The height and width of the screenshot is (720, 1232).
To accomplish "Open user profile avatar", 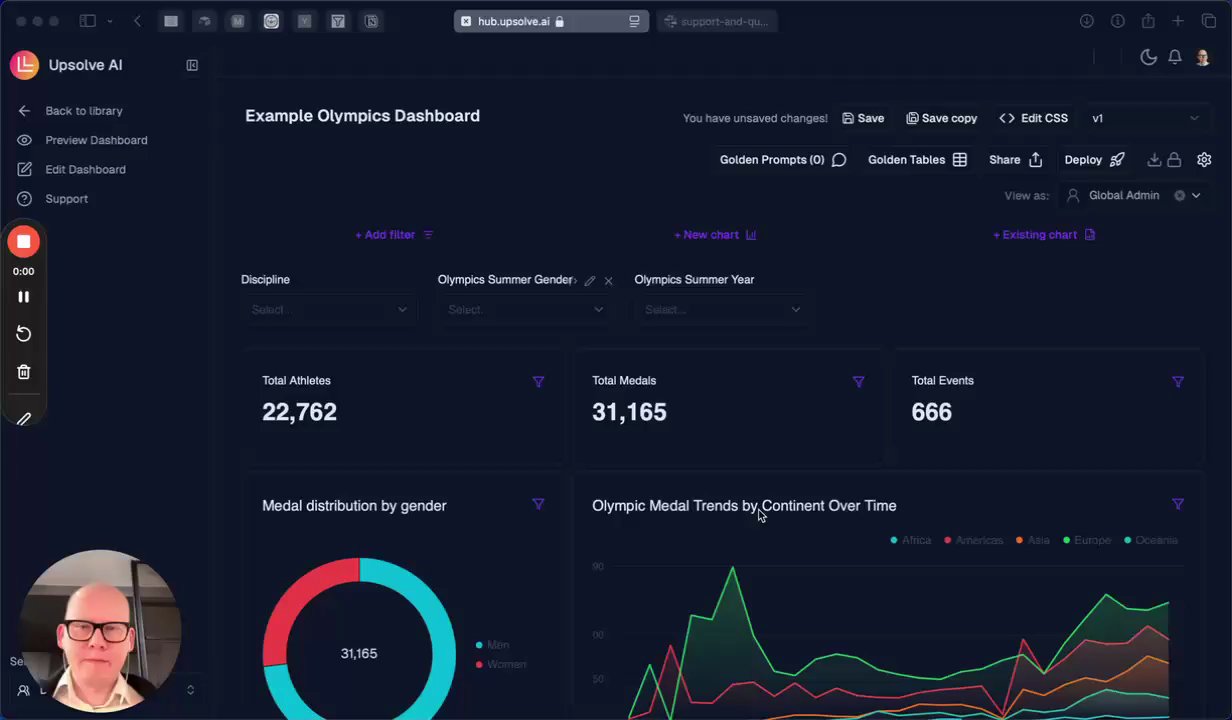I will 1203,57.
